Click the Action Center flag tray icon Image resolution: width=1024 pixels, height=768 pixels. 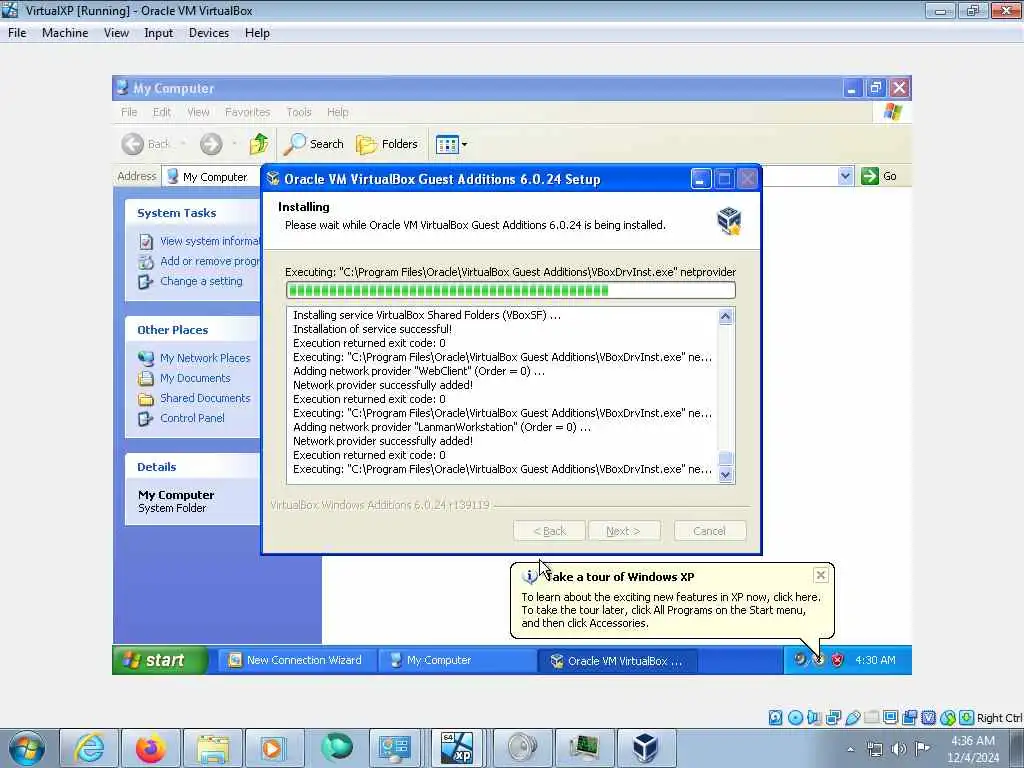(x=923, y=748)
